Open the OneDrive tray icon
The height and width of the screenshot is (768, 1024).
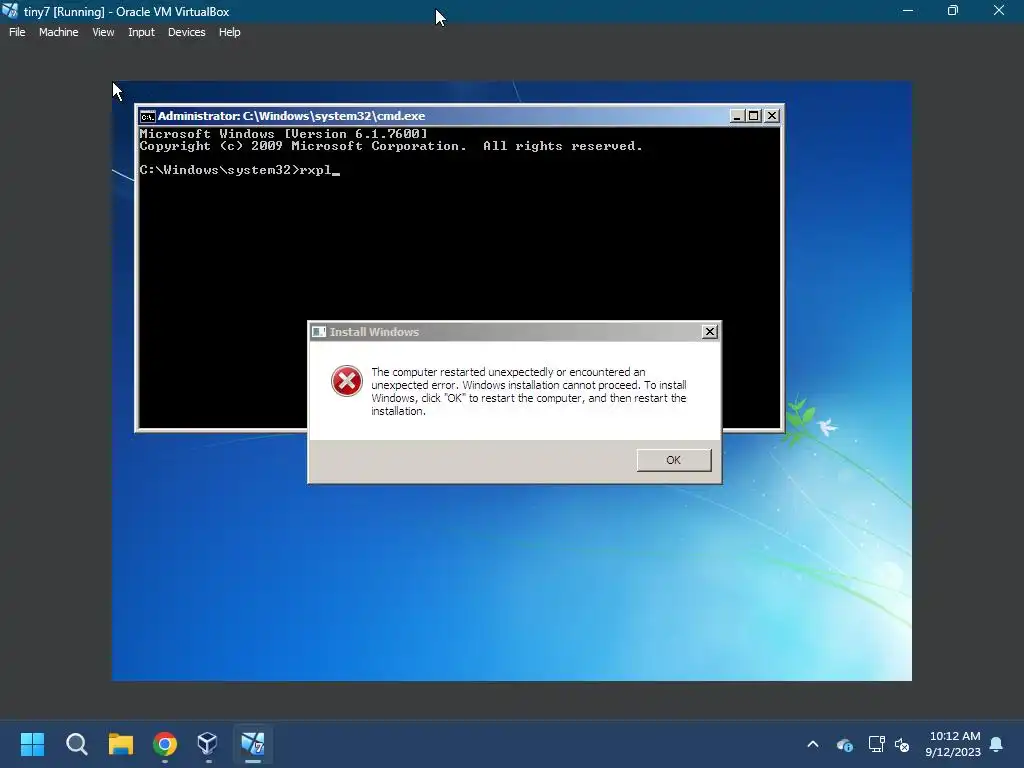pos(844,744)
